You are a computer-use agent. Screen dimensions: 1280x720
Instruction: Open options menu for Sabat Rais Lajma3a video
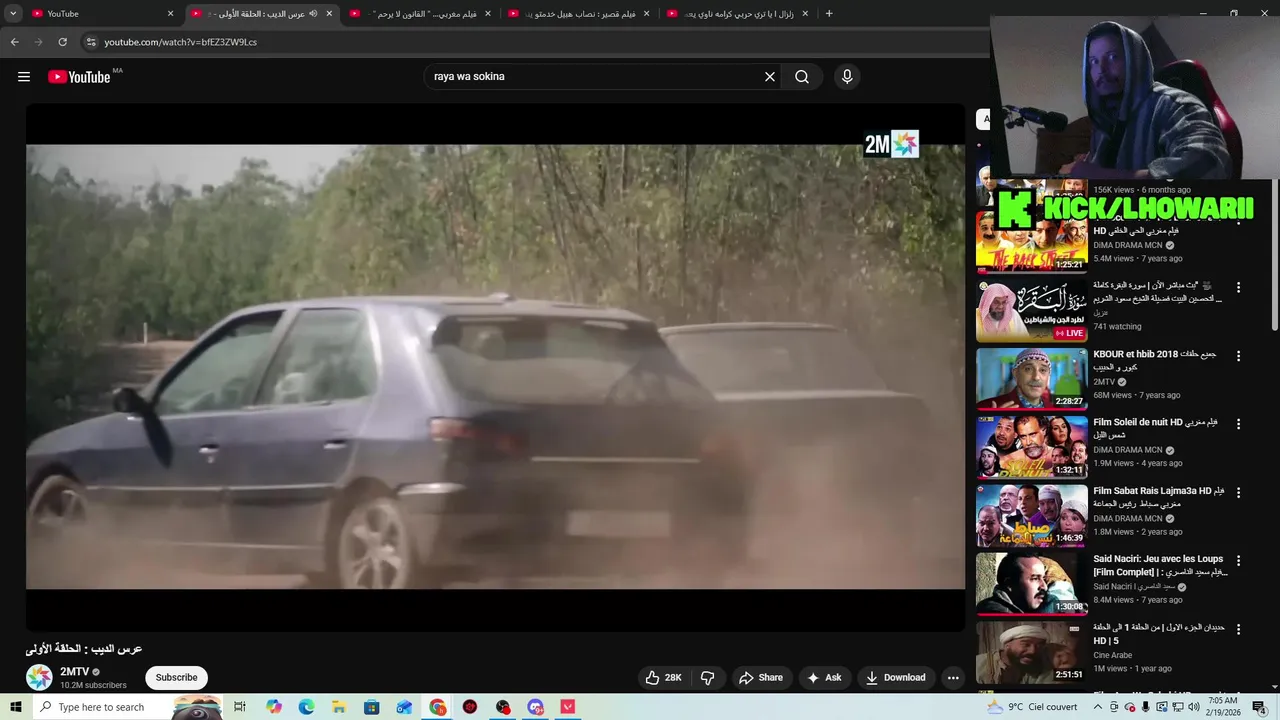[1238, 493]
